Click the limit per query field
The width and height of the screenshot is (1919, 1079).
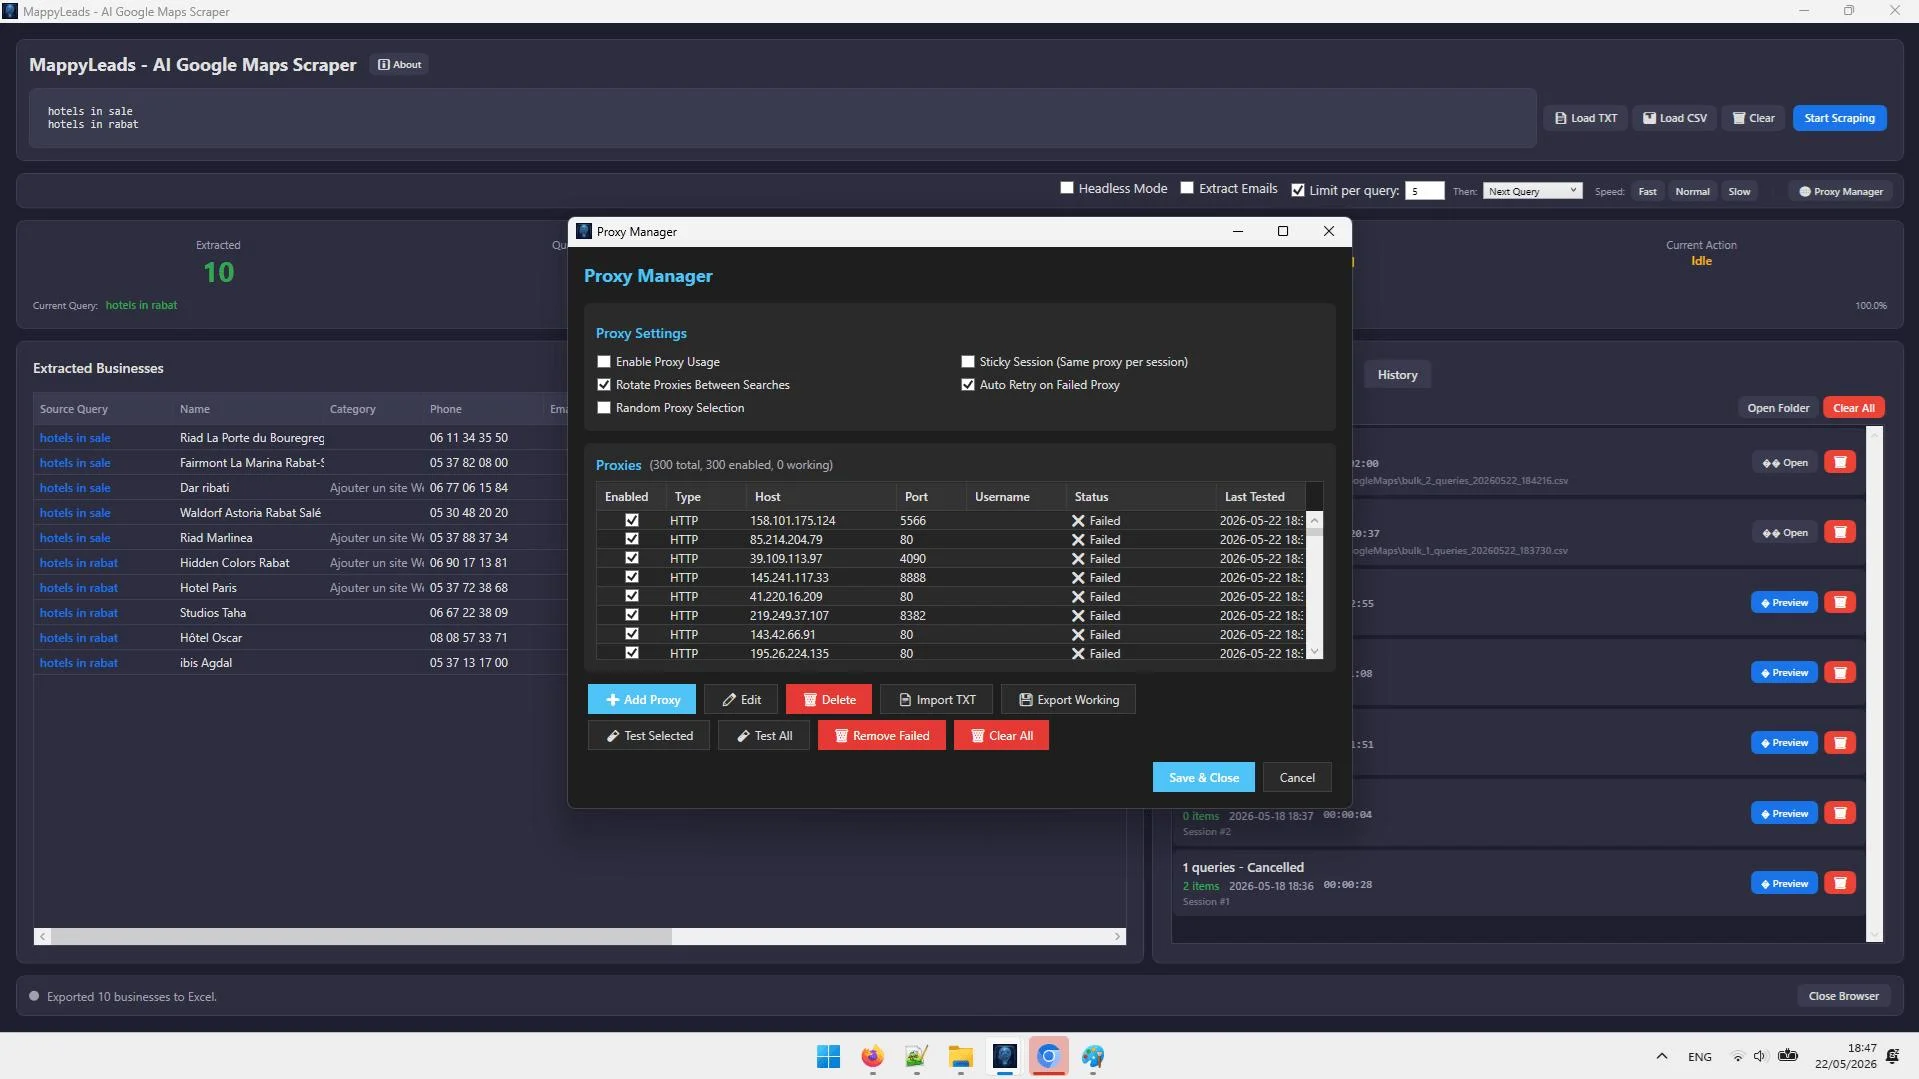point(1424,191)
